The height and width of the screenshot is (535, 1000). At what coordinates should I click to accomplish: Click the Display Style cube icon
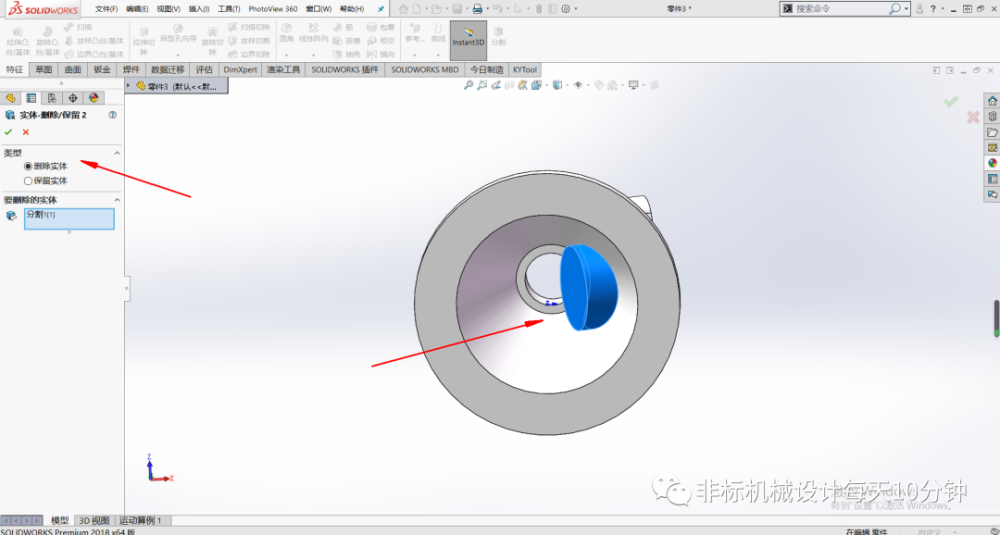[x=557, y=85]
